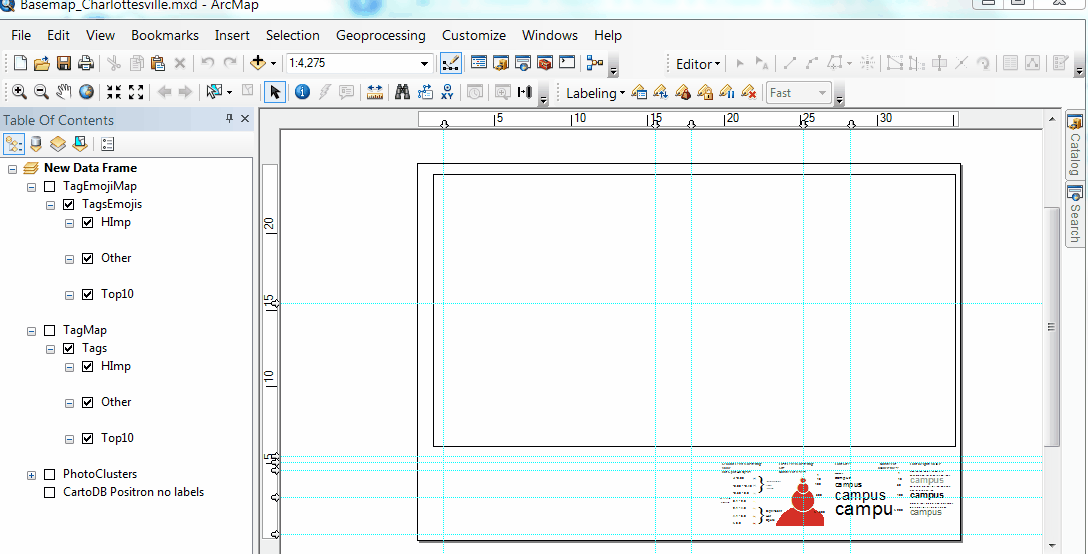Open the Go To XY tool
The width and height of the screenshot is (1088, 554).
(447, 92)
